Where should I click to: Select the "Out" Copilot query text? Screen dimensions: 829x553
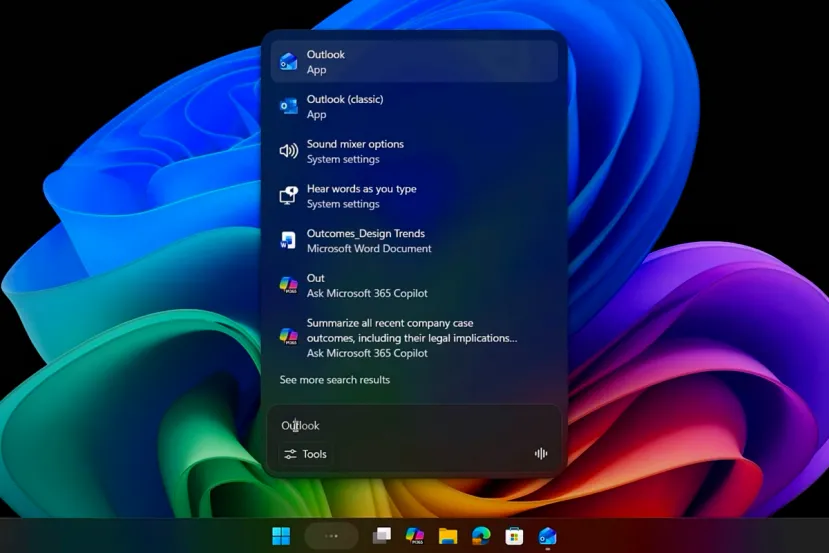(316, 278)
